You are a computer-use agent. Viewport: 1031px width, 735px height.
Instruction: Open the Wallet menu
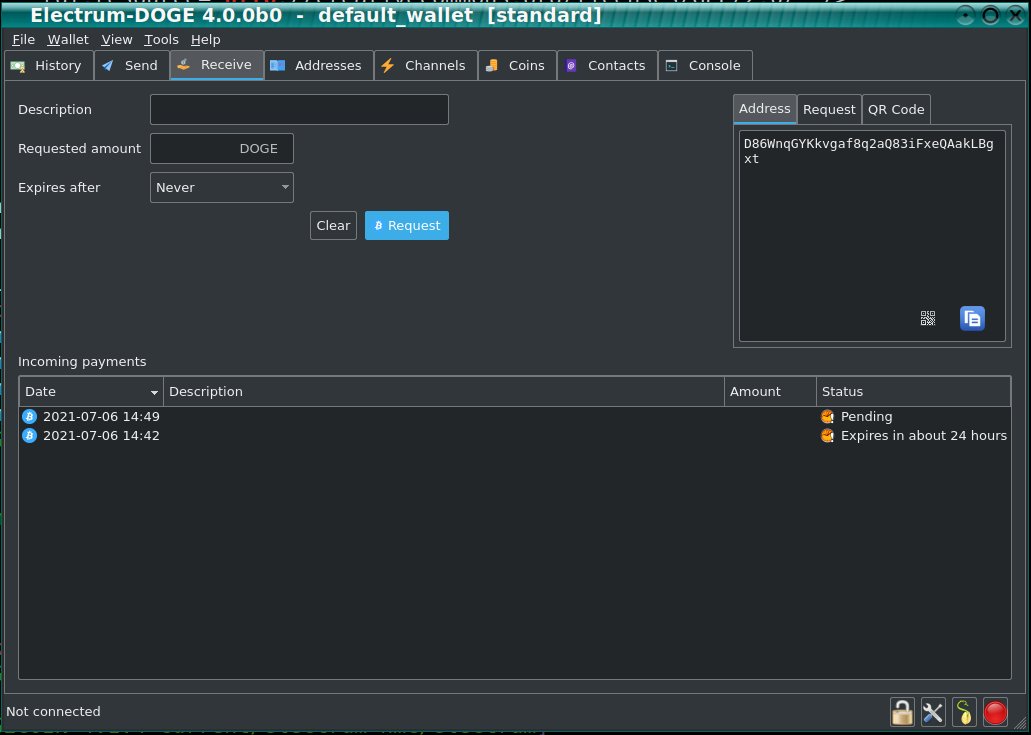pyautogui.click(x=68, y=39)
